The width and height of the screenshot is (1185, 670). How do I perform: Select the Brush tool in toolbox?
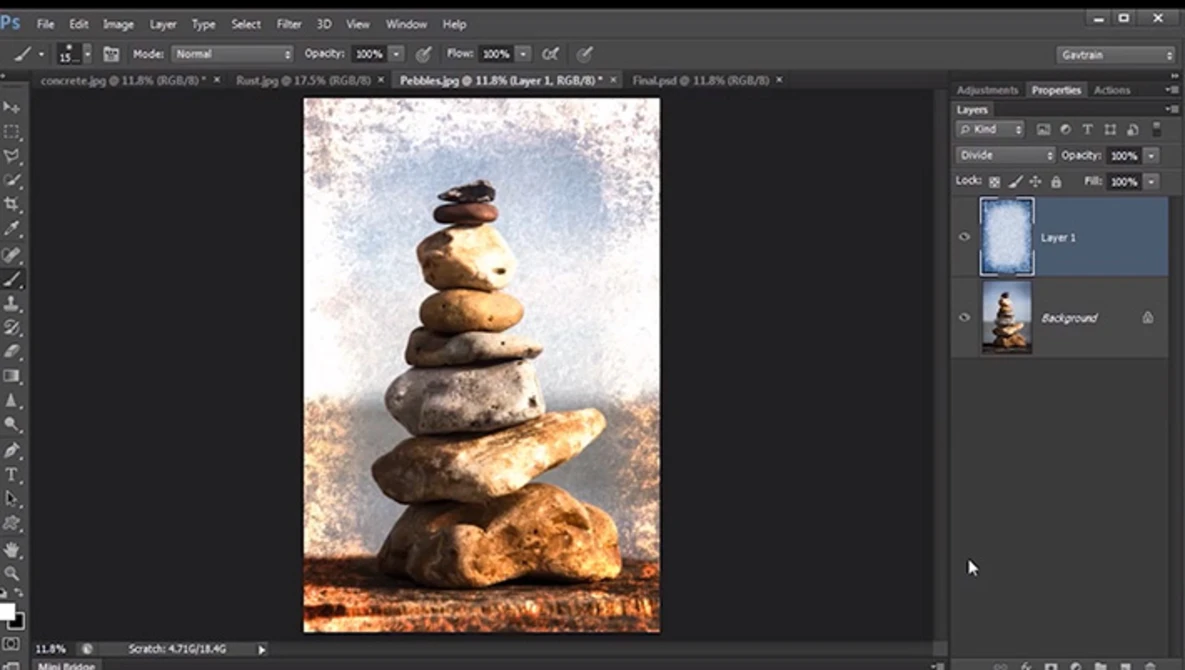[x=11, y=279]
